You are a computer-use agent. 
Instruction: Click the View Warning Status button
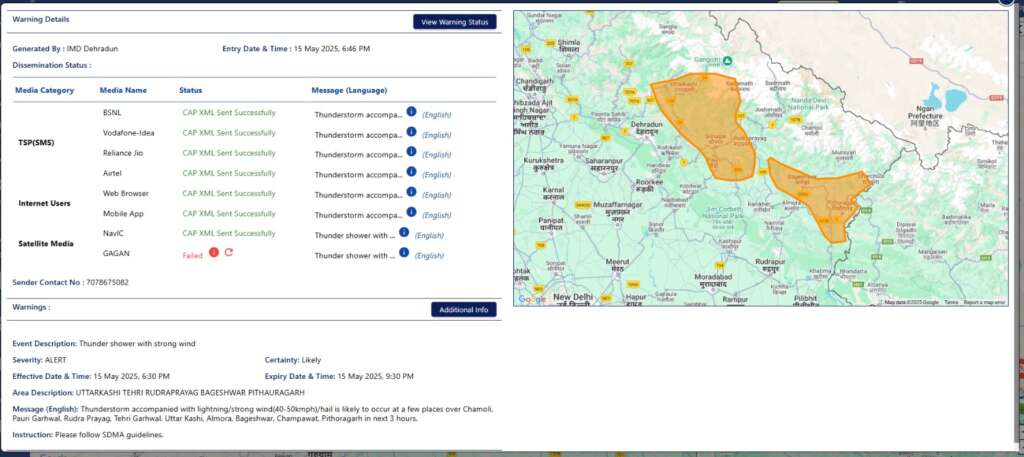(x=455, y=22)
